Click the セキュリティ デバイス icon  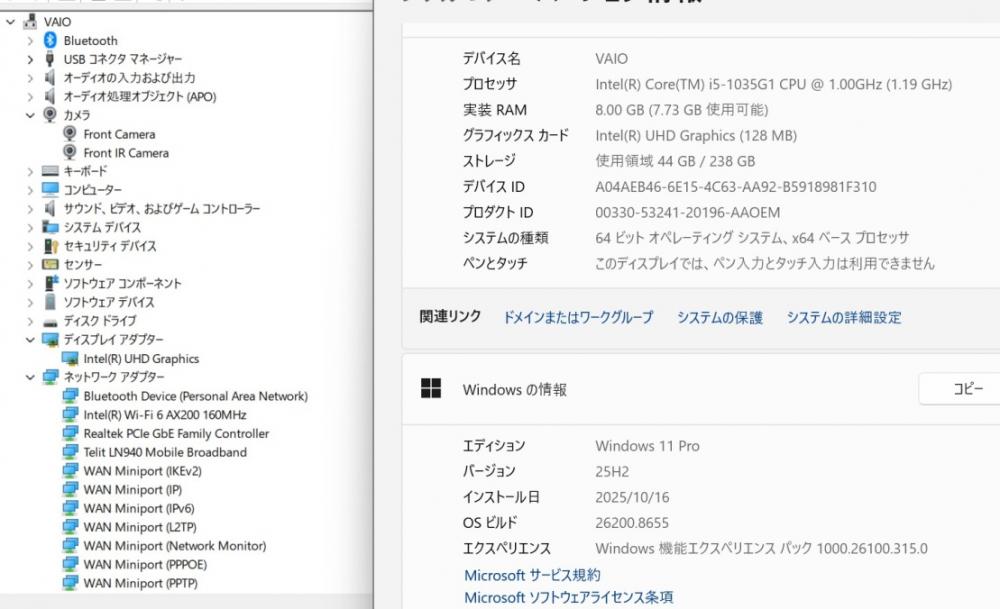coord(50,246)
